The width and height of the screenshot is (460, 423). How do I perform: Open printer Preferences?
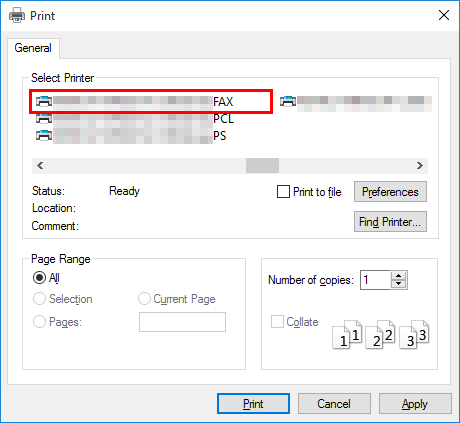click(x=390, y=192)
